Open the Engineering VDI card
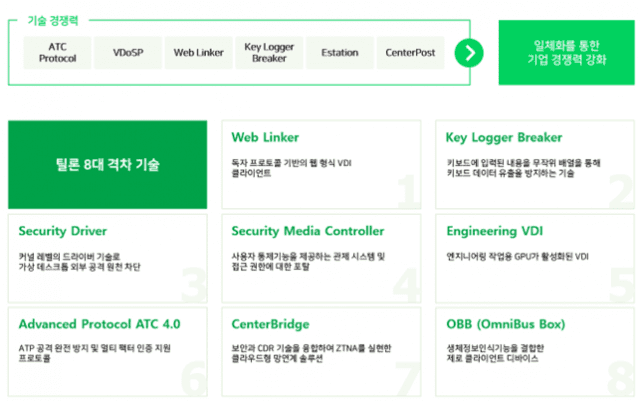This screenshot has width=640, height=401. 535,258
